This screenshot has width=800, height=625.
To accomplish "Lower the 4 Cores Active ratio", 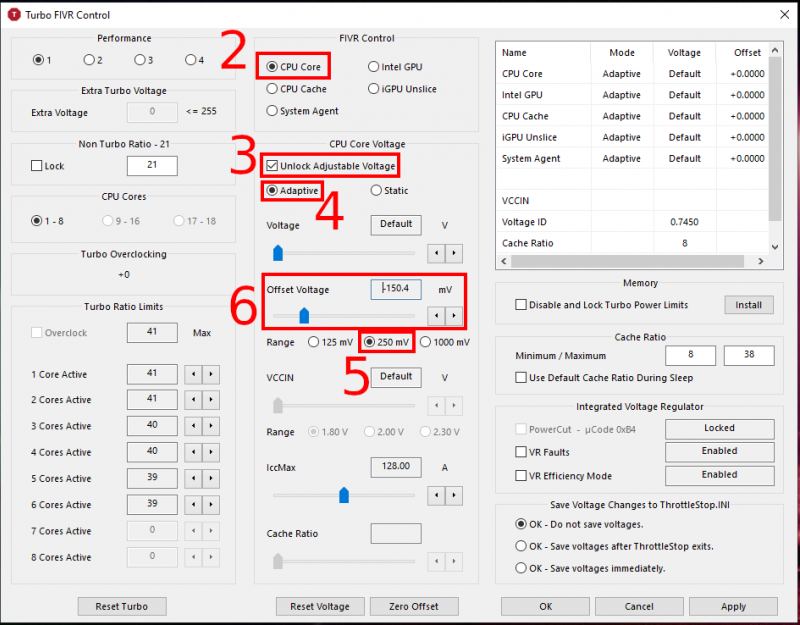I will coord(193,453).
